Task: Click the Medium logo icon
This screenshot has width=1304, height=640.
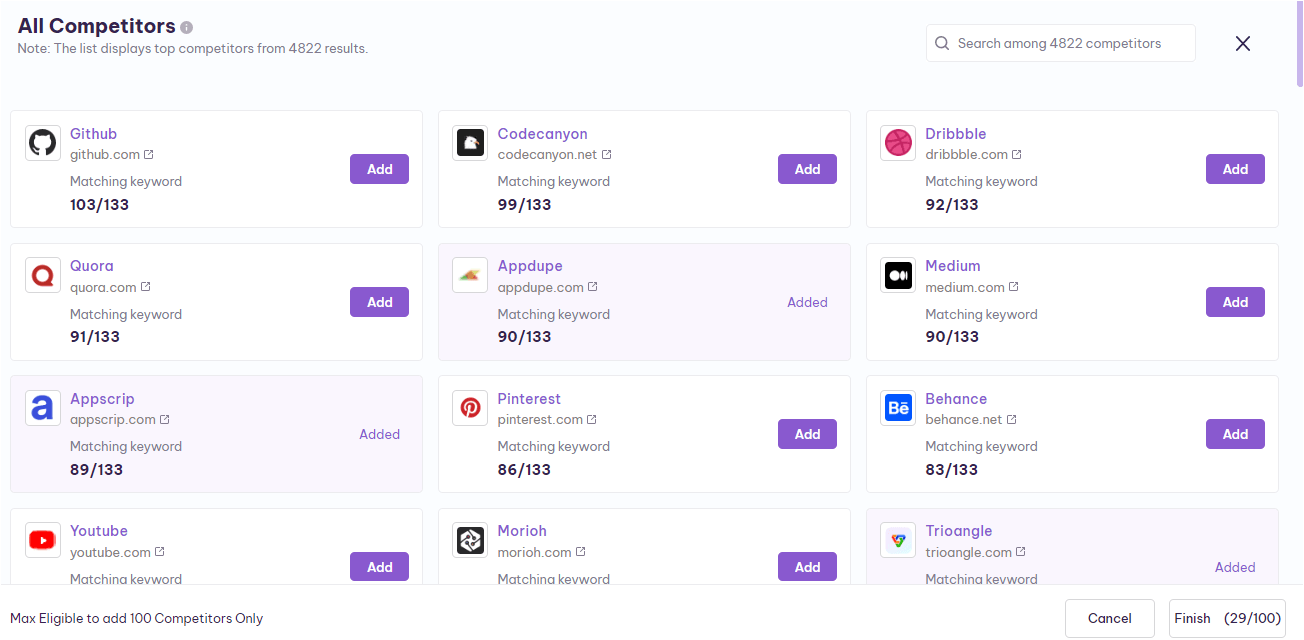Action: 898,275
